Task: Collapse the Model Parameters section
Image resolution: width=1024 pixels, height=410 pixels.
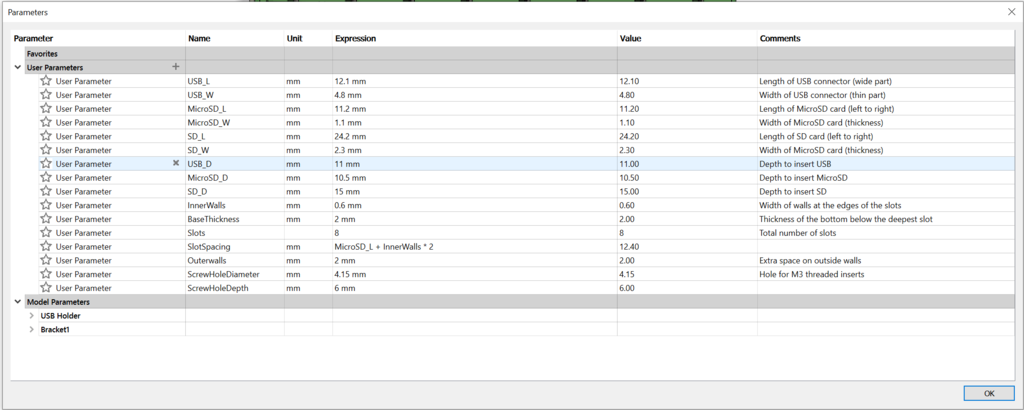Action: point(17,302)
